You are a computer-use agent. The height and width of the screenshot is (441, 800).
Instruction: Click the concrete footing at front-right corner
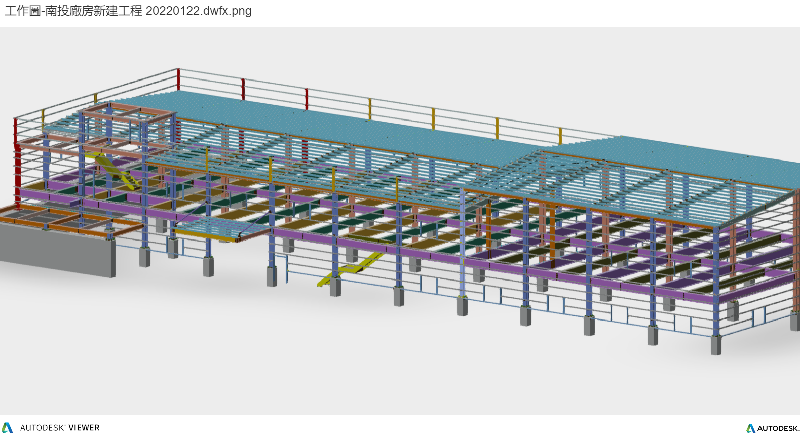[x=715, y=345]
